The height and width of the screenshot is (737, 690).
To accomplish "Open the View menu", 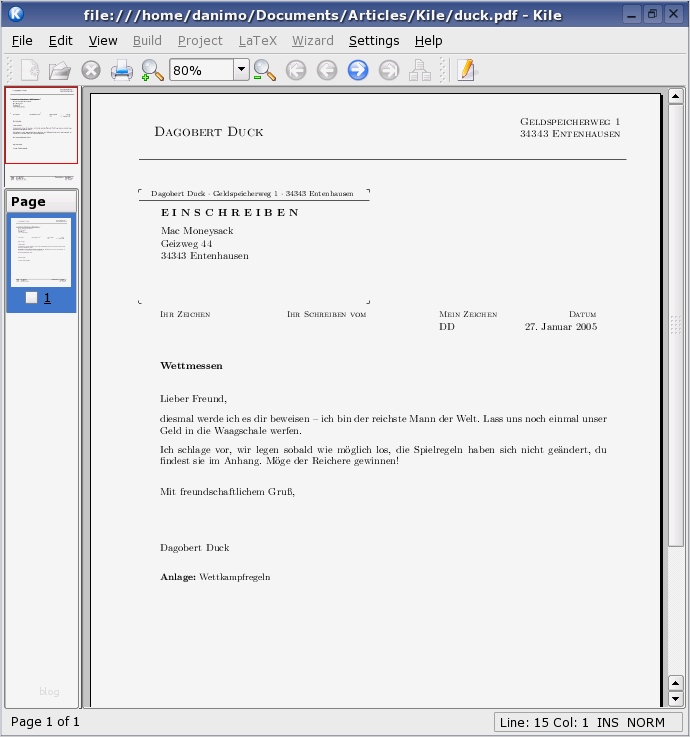I will click(x=103, y=41).
